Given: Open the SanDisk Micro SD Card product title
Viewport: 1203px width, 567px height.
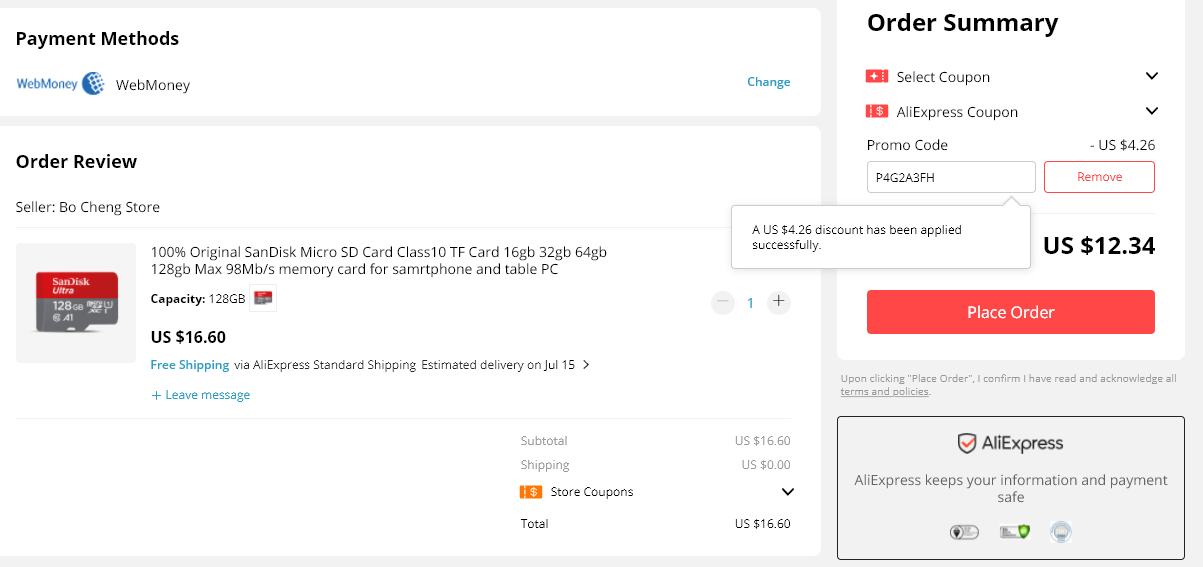Looking at the screenshot, I should [379, 260].
